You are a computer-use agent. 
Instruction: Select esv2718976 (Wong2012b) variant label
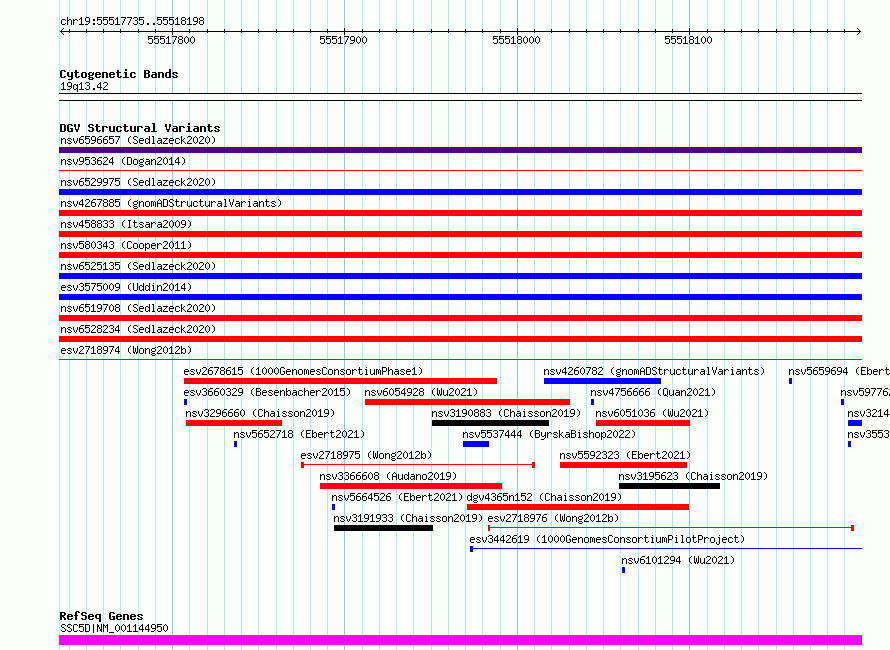pos(553,518)
